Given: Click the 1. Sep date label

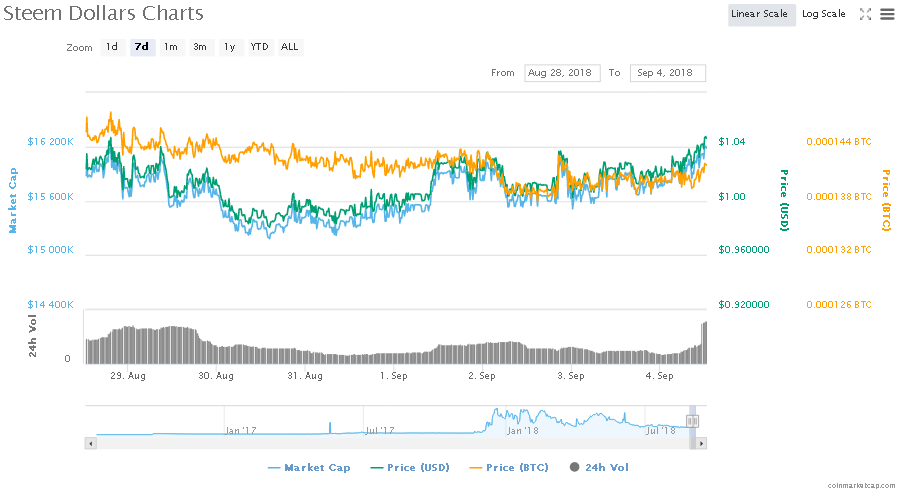Looking at the screenshot, I should [x=393, y=376].
